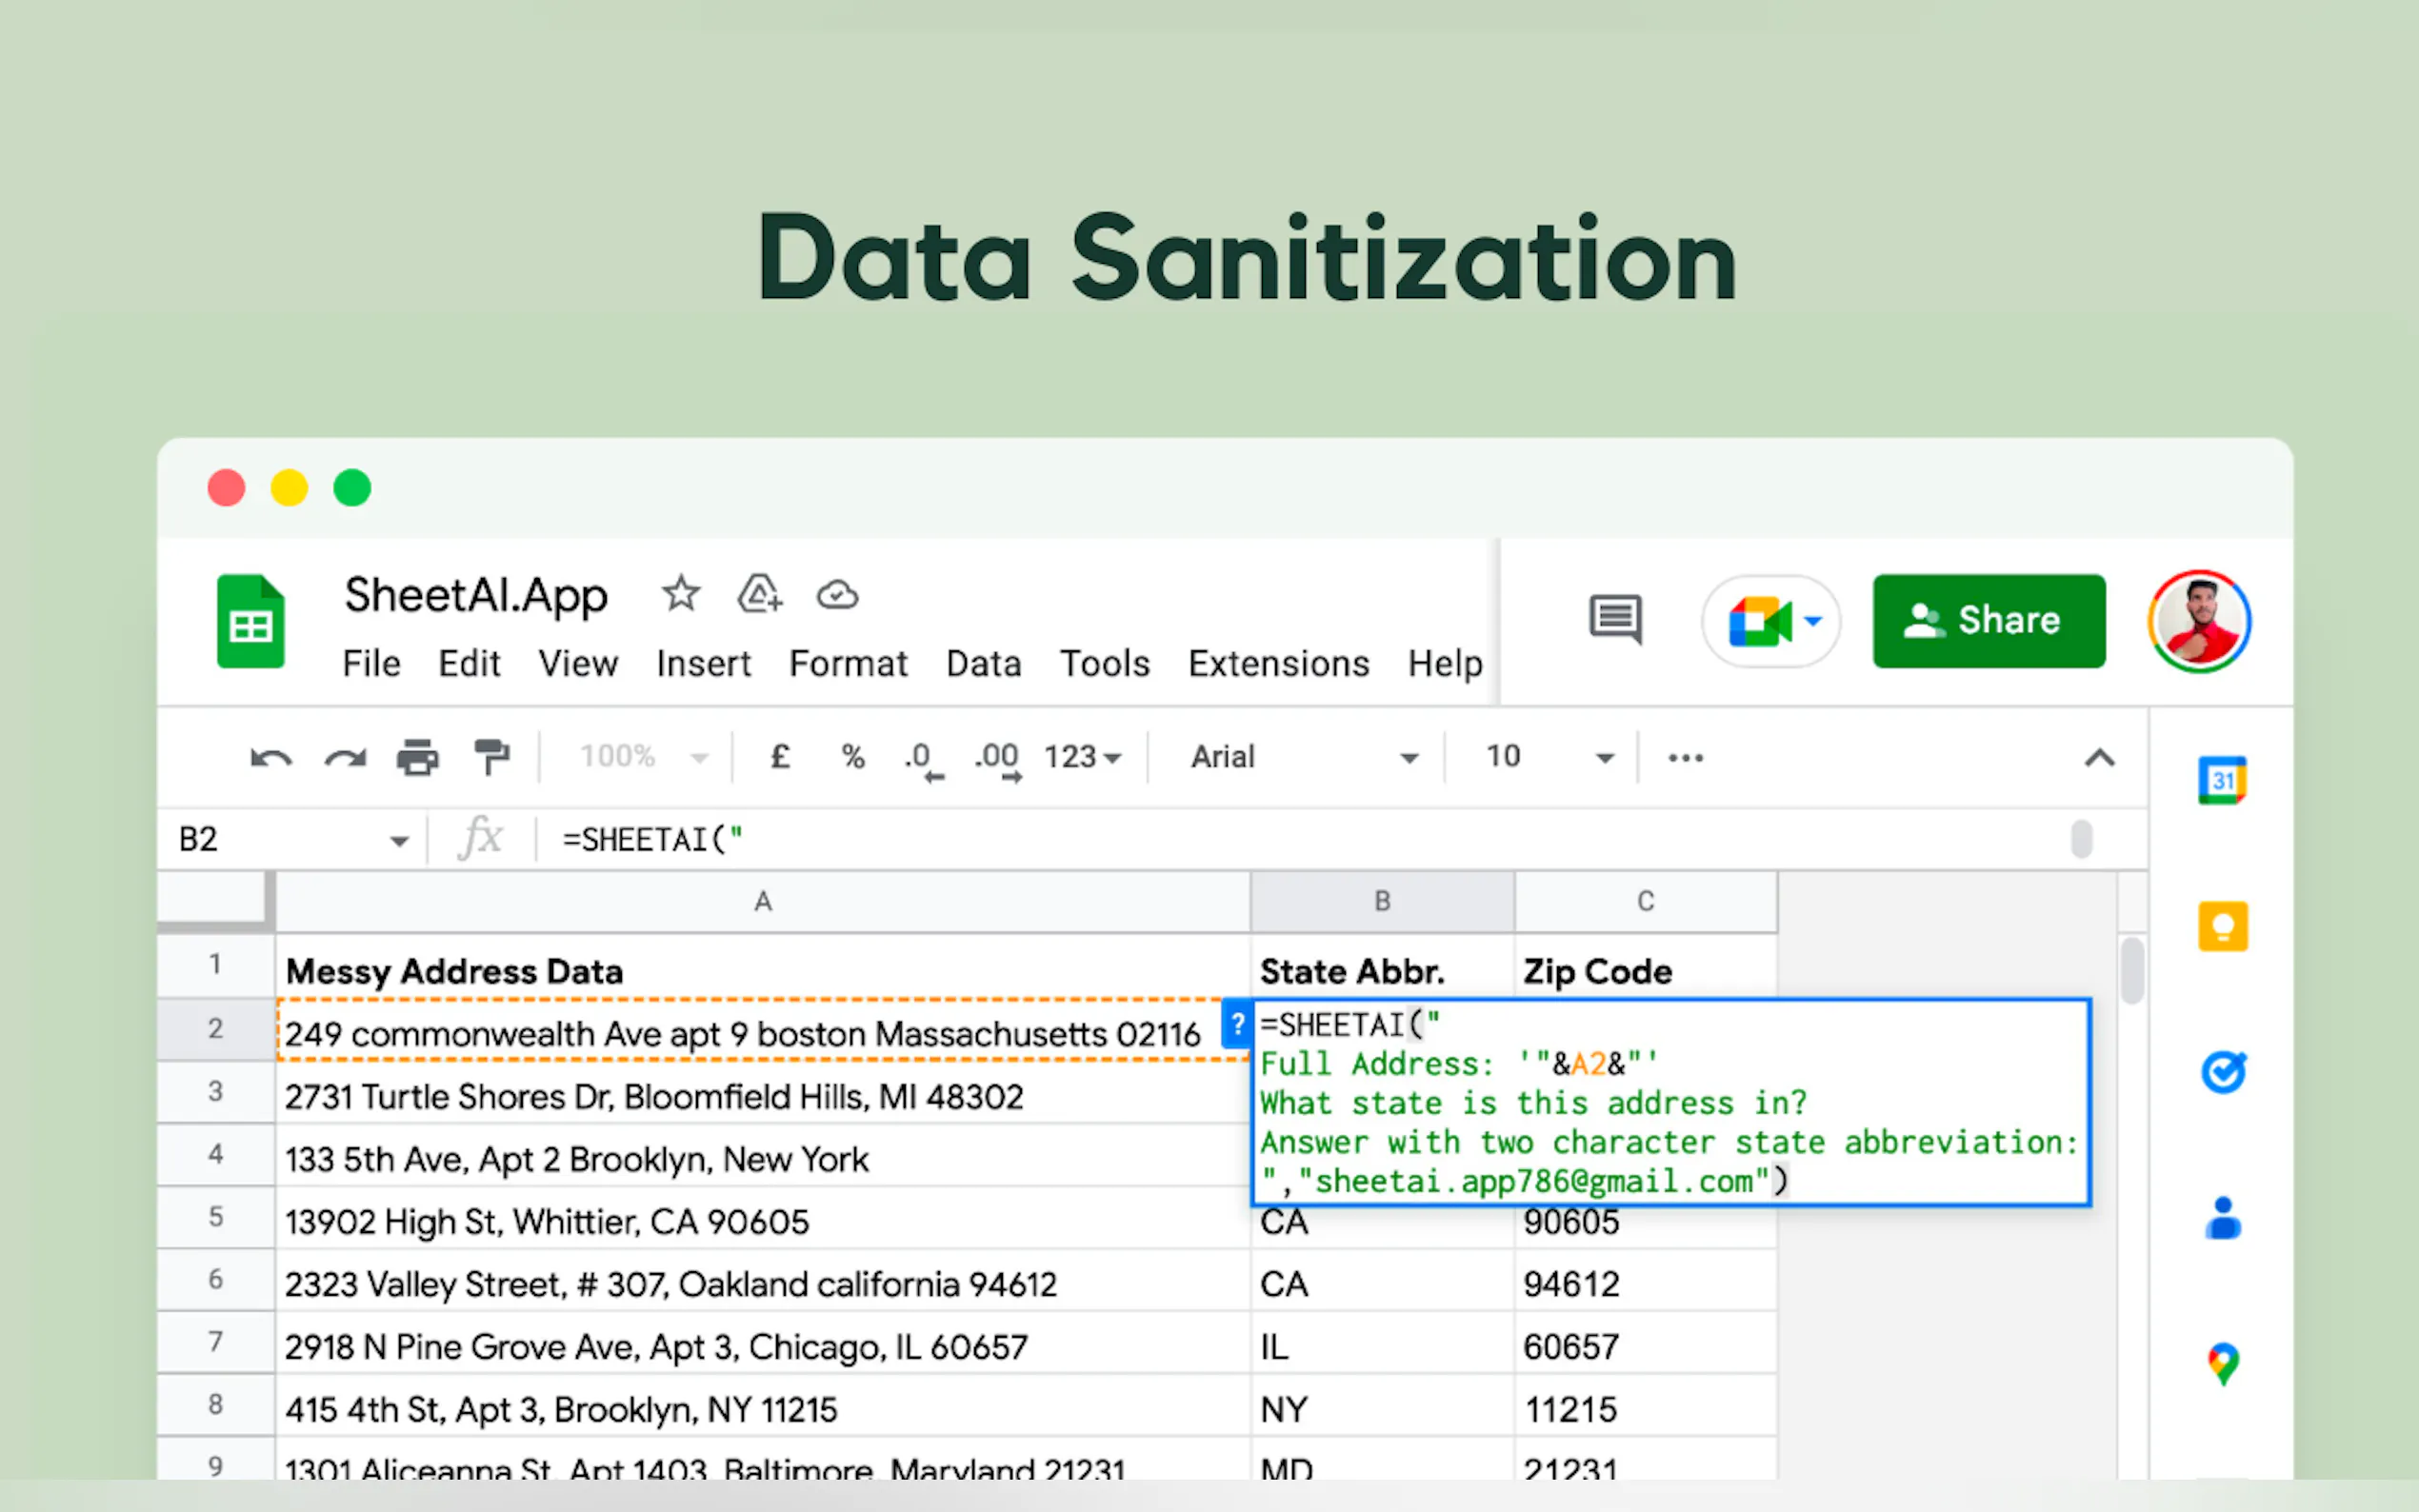Open the 123 number format dropdown
This screenshot has width=2419, height=1512.
(x=1082, y=757)
